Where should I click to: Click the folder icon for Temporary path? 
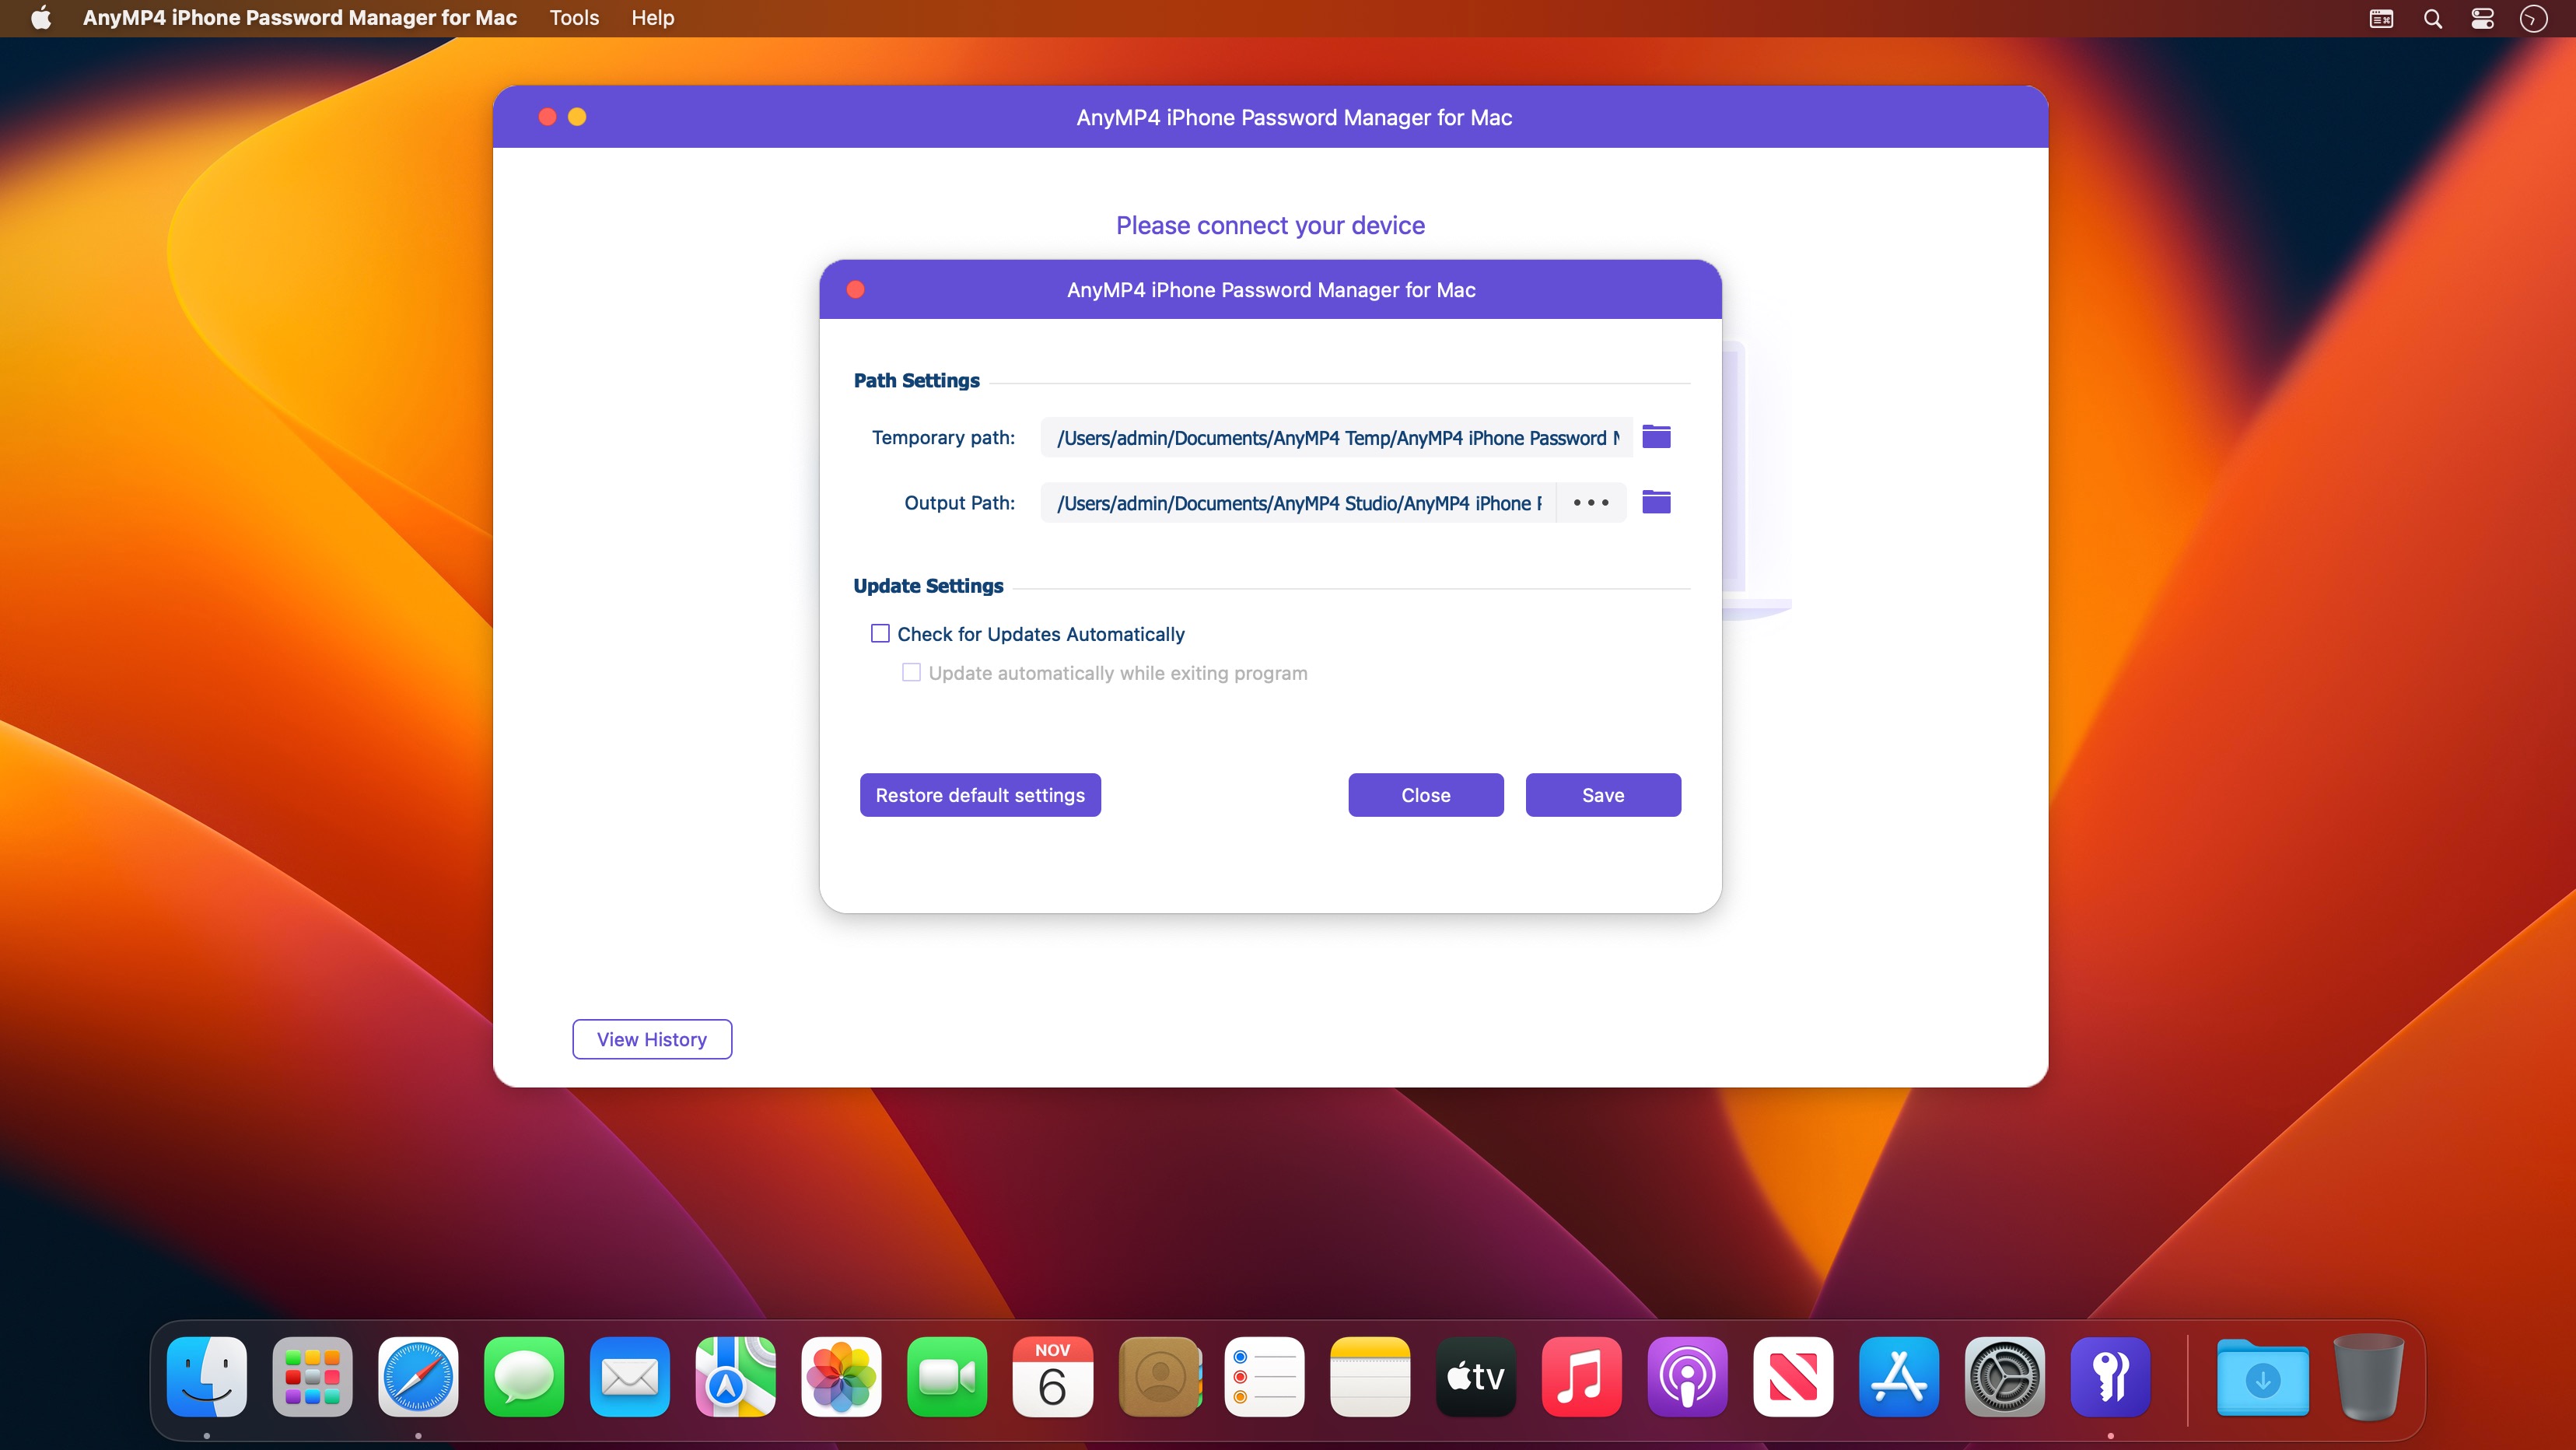[1656, 437]
